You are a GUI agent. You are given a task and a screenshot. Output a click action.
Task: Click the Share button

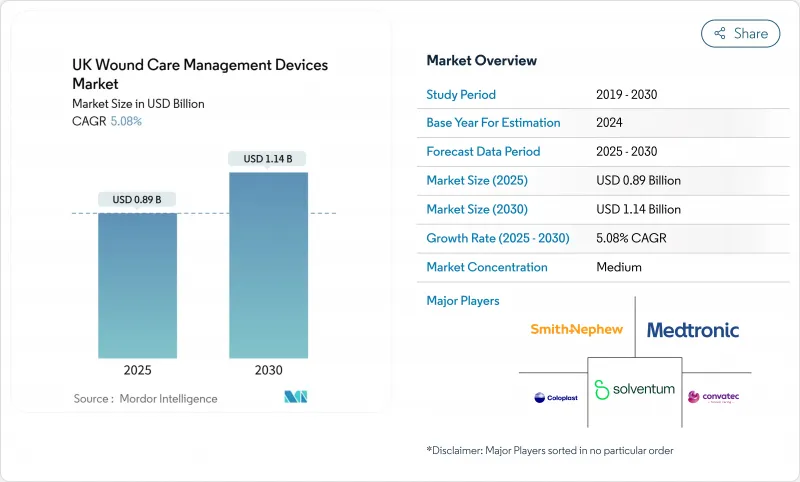click(x=741, y=33)
